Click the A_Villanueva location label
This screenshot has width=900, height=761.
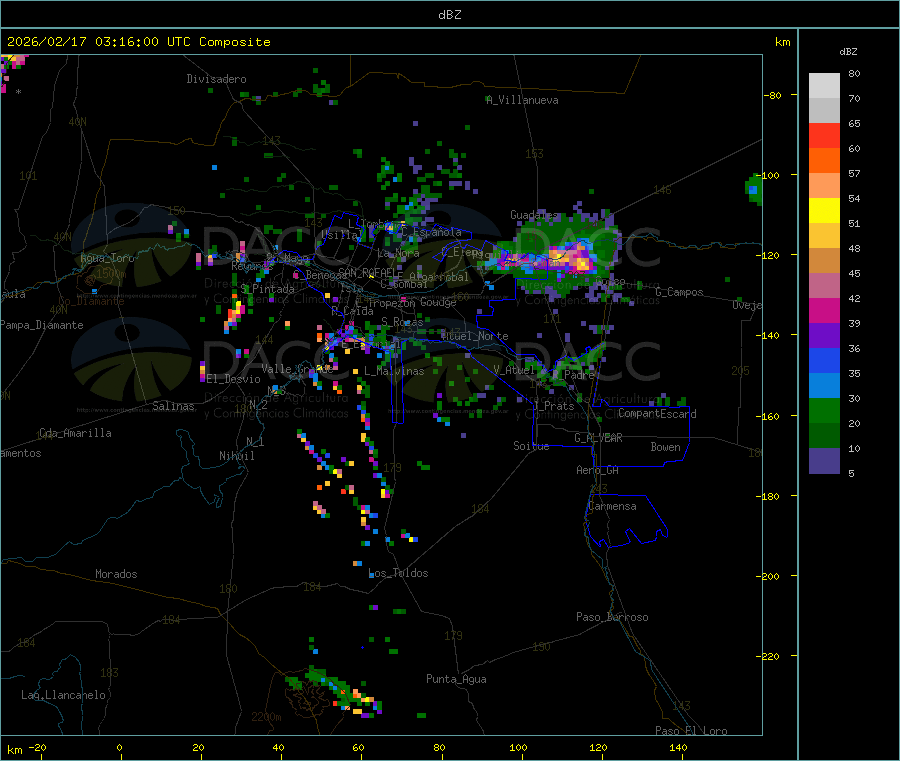(x=522, y=100)
